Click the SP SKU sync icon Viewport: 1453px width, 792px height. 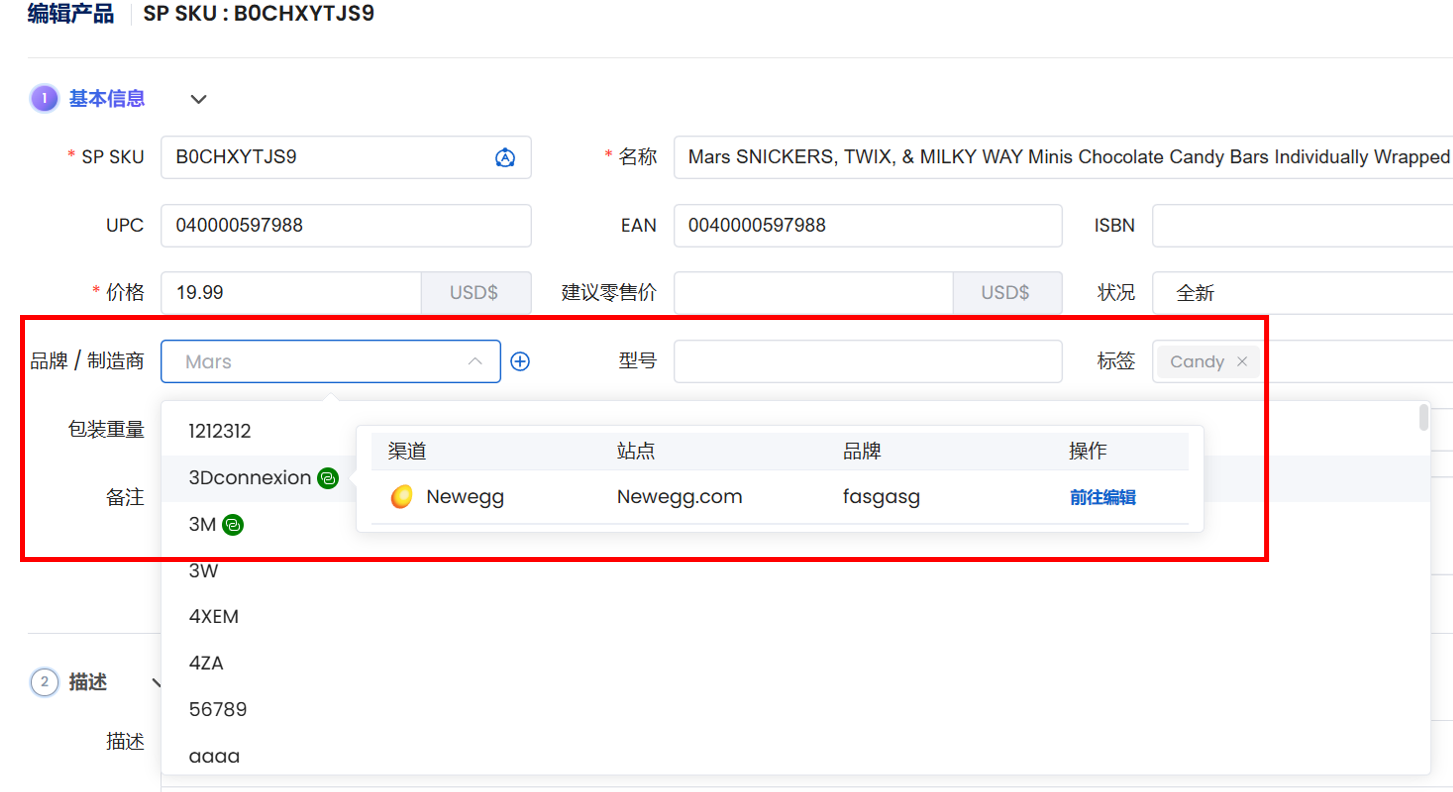[505, 157]
